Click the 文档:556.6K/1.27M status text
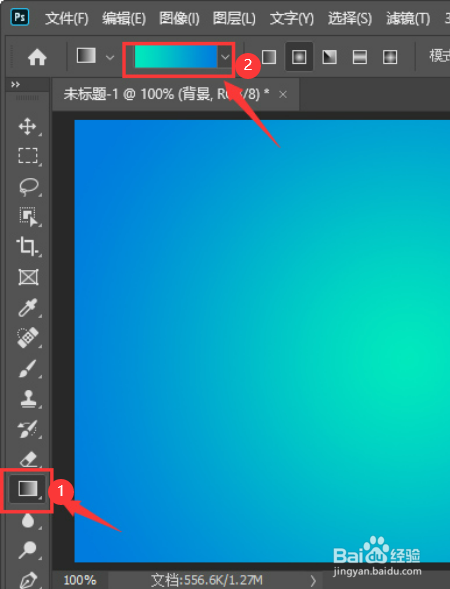 coord(207,580)
